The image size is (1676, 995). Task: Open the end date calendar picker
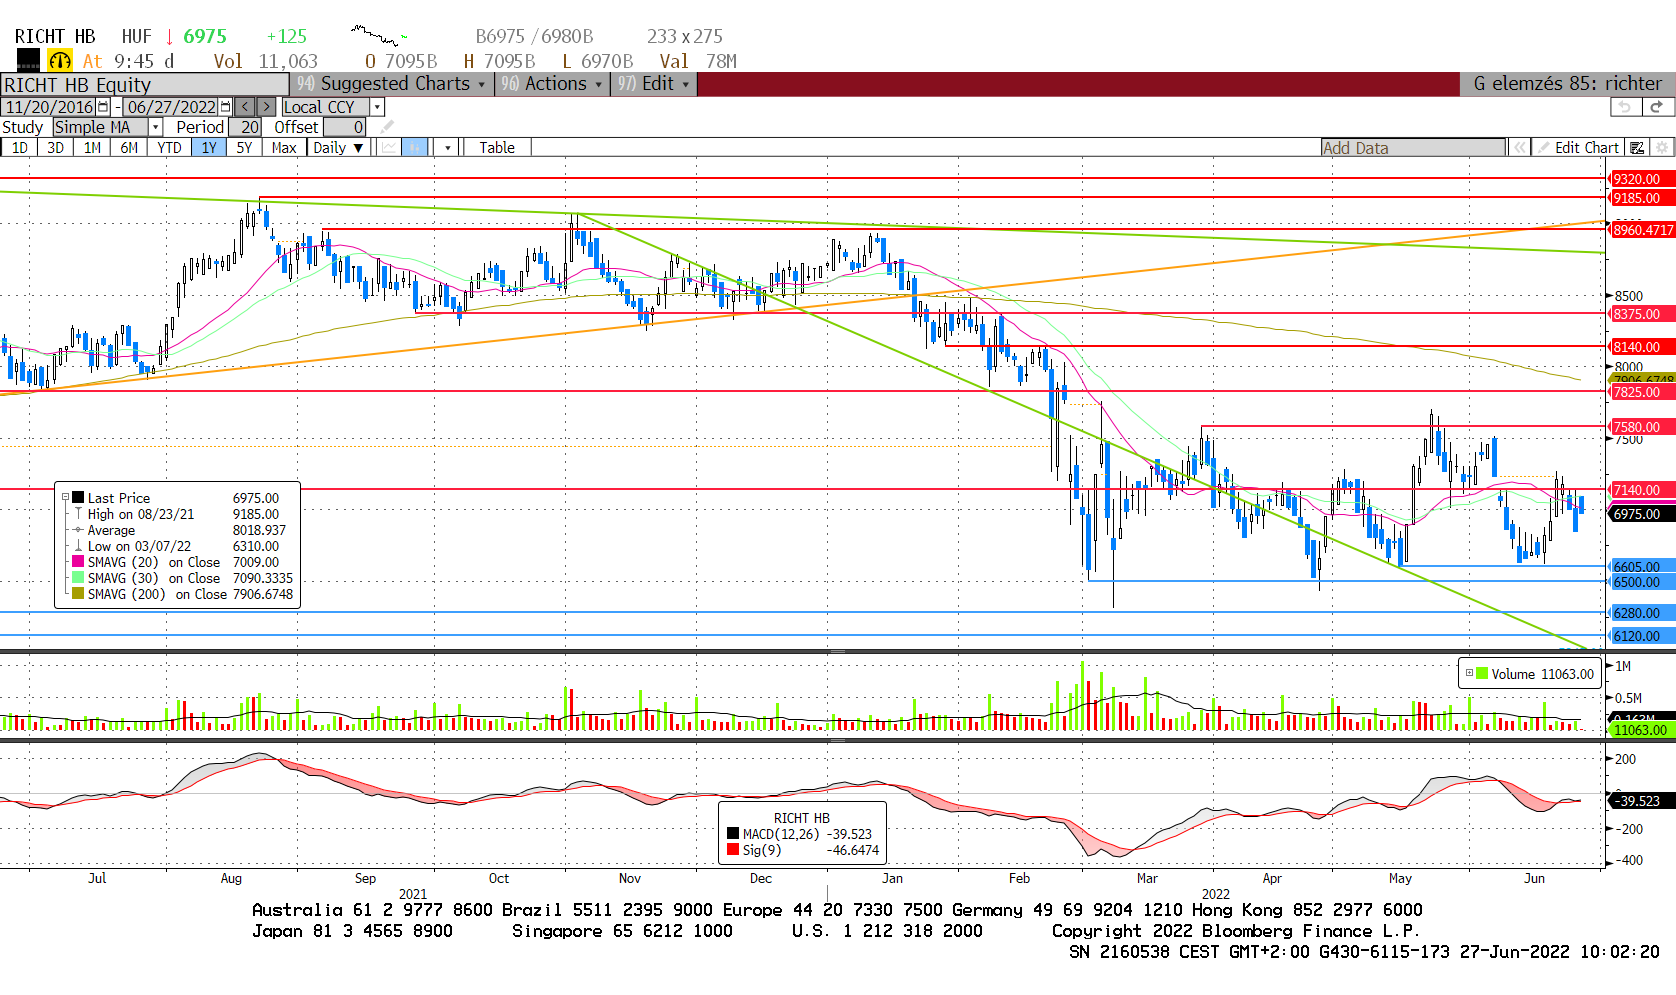pos(225,107)
